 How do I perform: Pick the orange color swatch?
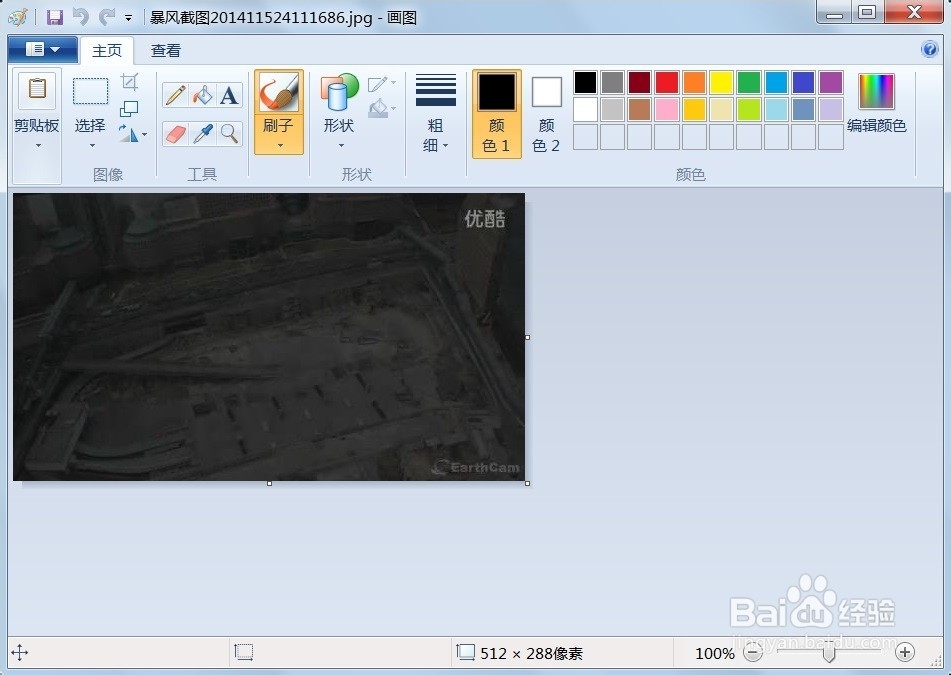pyautogui.click(x=694, y=82)
